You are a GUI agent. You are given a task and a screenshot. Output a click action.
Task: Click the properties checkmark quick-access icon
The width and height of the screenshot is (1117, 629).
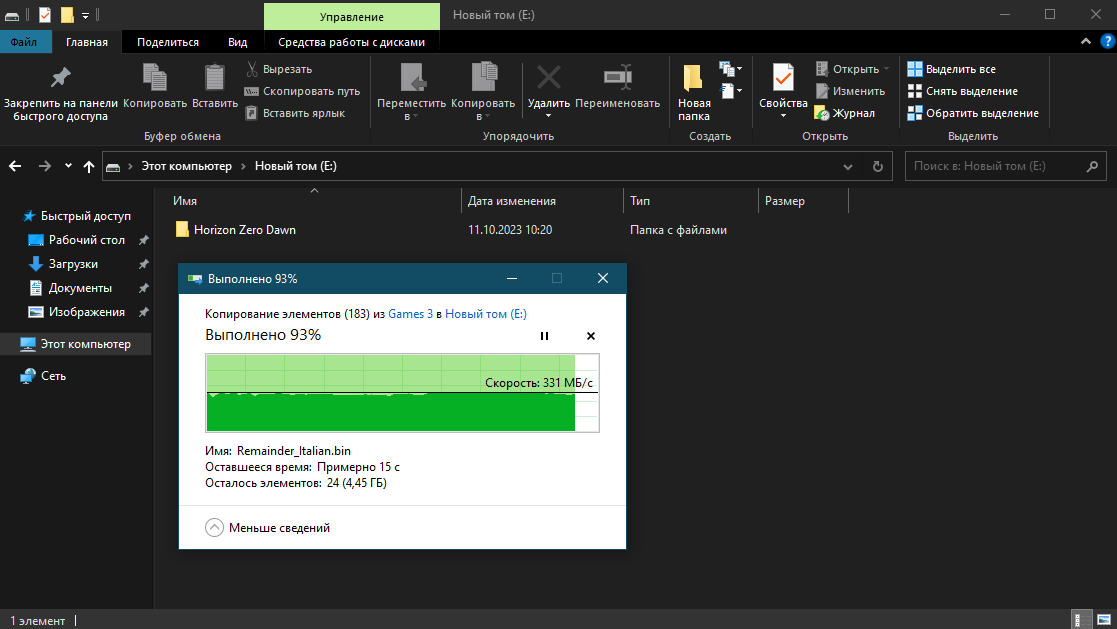45,15
